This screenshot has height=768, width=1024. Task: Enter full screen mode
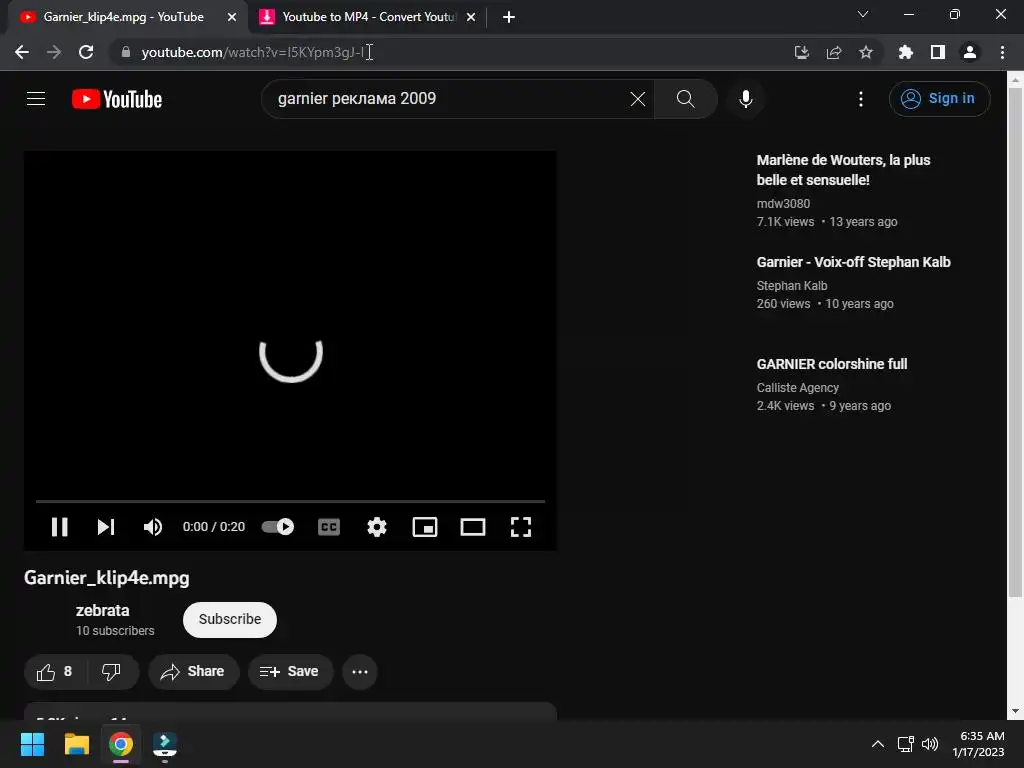[x=520, y=527]
